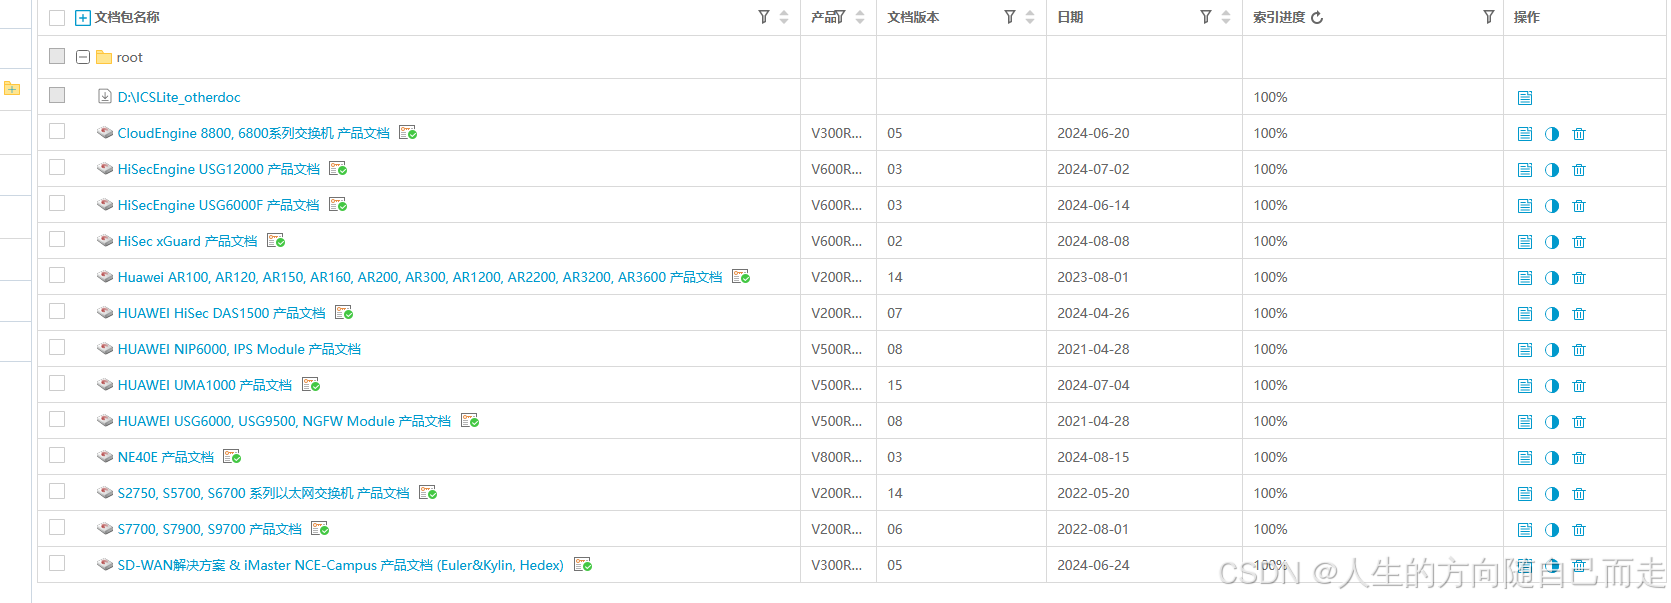Check the HUAWEI NIP6000 row checkbox
The width and height of the screenshot is (1671, 603).
[57, 347]
